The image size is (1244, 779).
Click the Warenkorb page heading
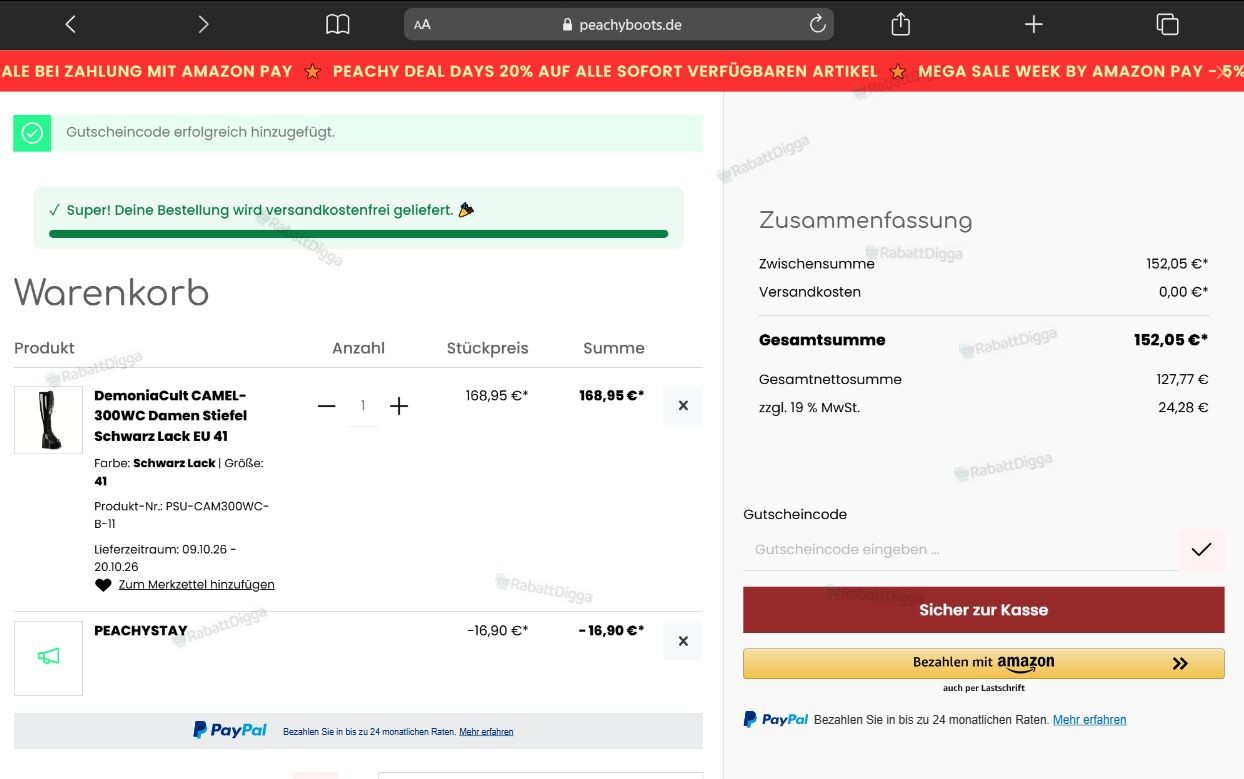pyautogui.click(x=112, y=293)
